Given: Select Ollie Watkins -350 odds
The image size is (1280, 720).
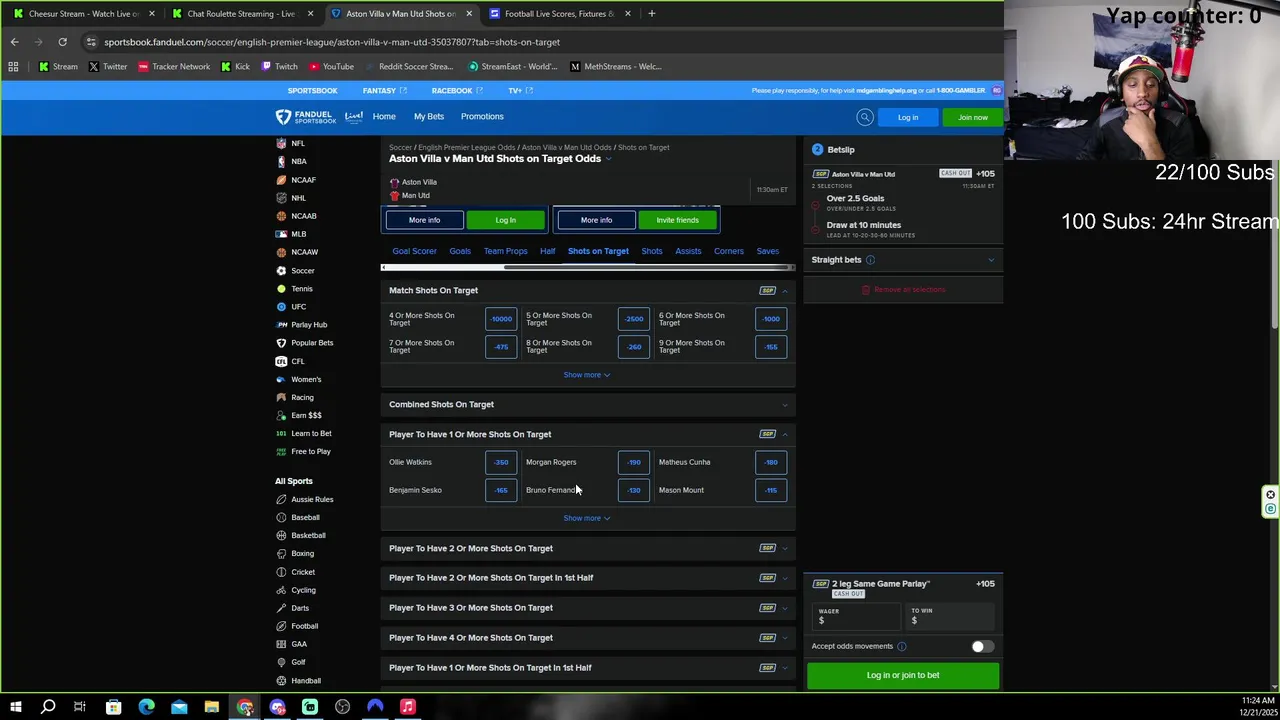Looking at the screenshot, I should coord(501,462).
